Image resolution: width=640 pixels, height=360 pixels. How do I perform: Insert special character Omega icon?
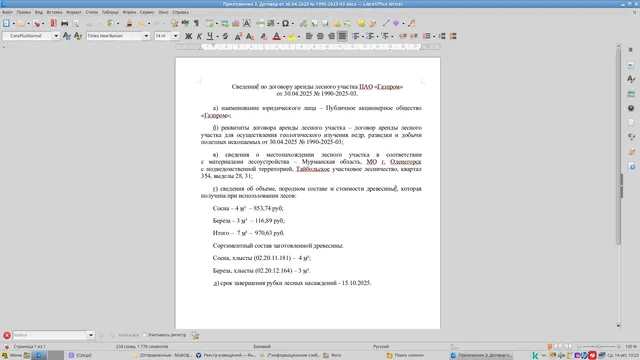[x=286, y=24]
